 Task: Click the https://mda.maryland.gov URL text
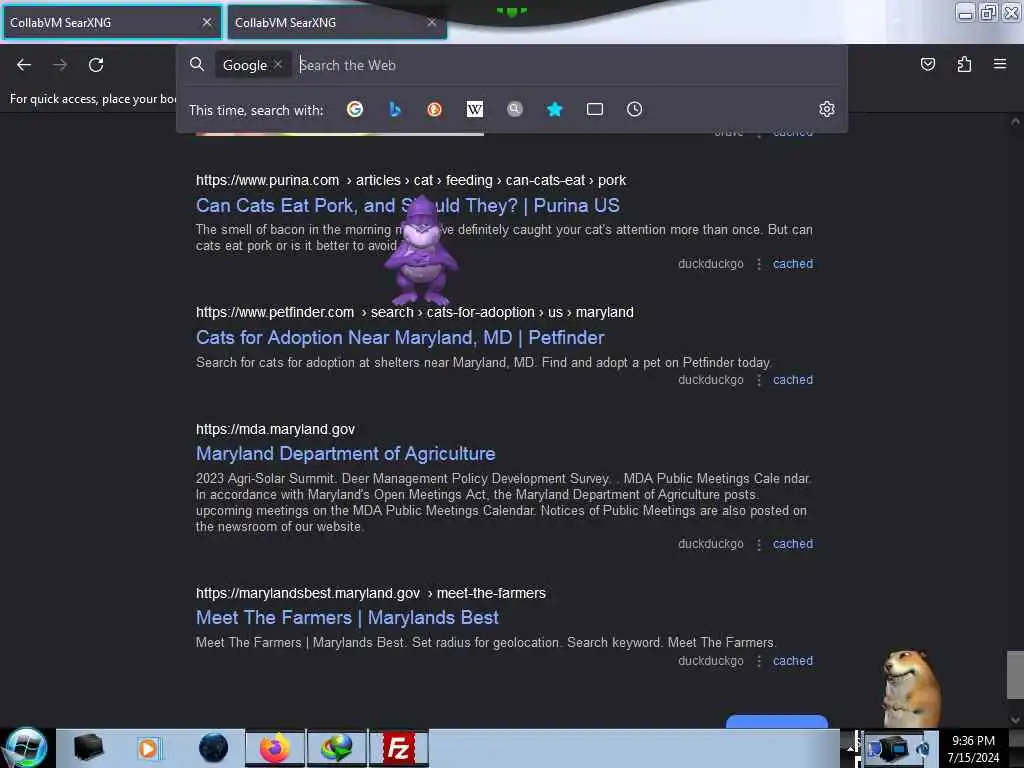(x=276, y=429)
